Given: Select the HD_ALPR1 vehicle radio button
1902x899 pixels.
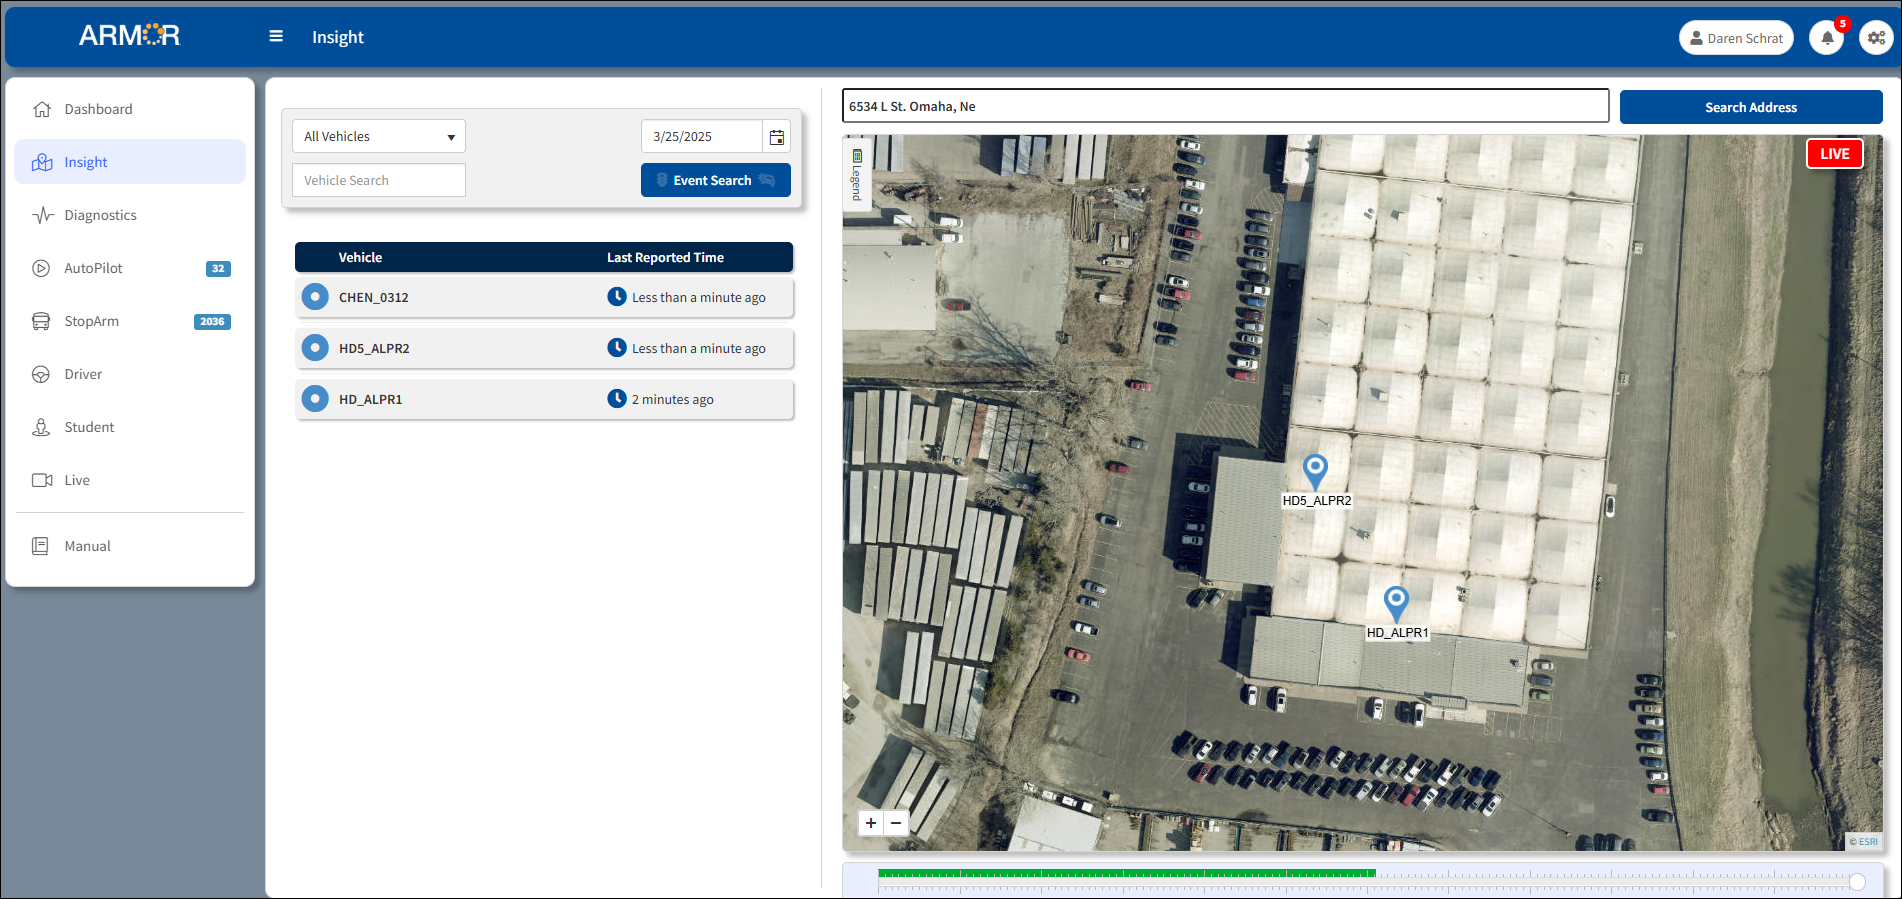Looking at the screenshot, I should [x=315, y=399].
